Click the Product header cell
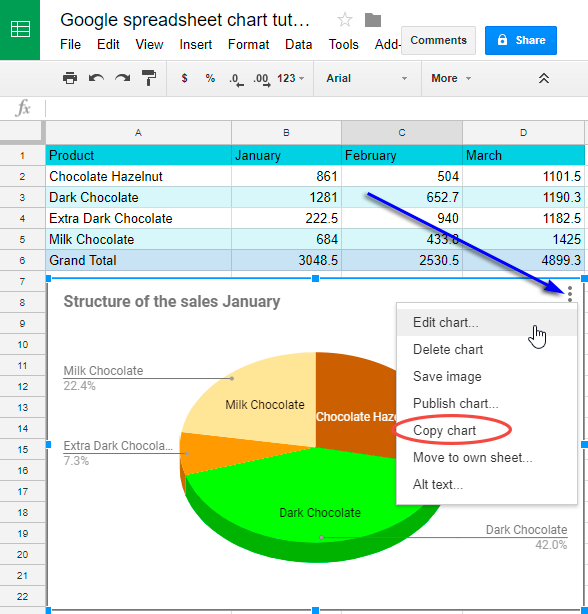588x614 pixels. click(138, 155)
